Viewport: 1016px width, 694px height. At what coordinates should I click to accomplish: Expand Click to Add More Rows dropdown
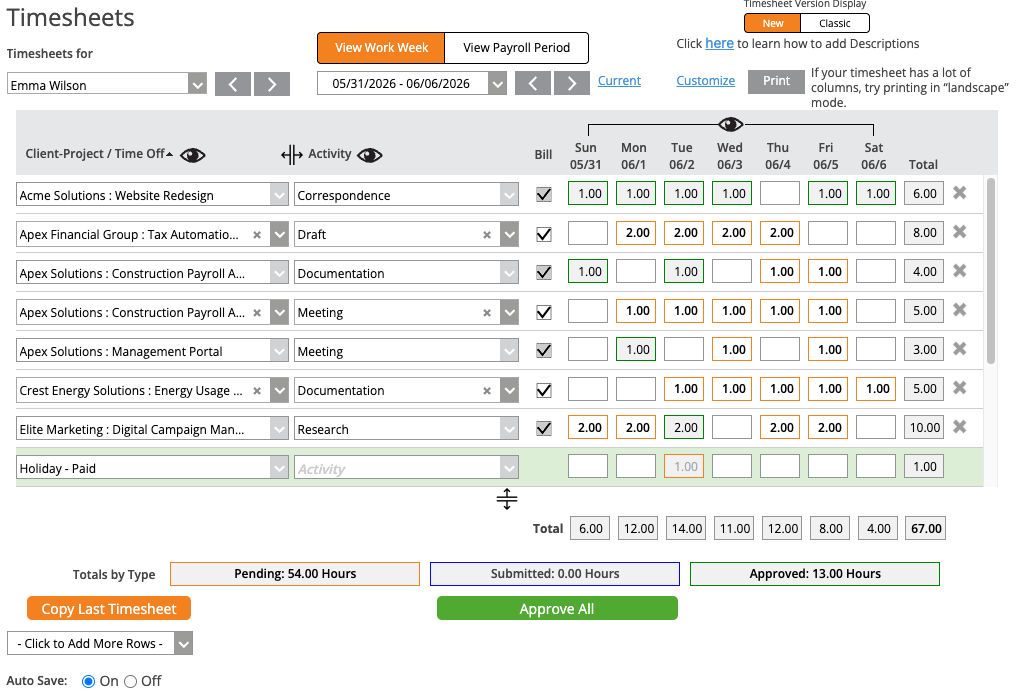(183, 643)
